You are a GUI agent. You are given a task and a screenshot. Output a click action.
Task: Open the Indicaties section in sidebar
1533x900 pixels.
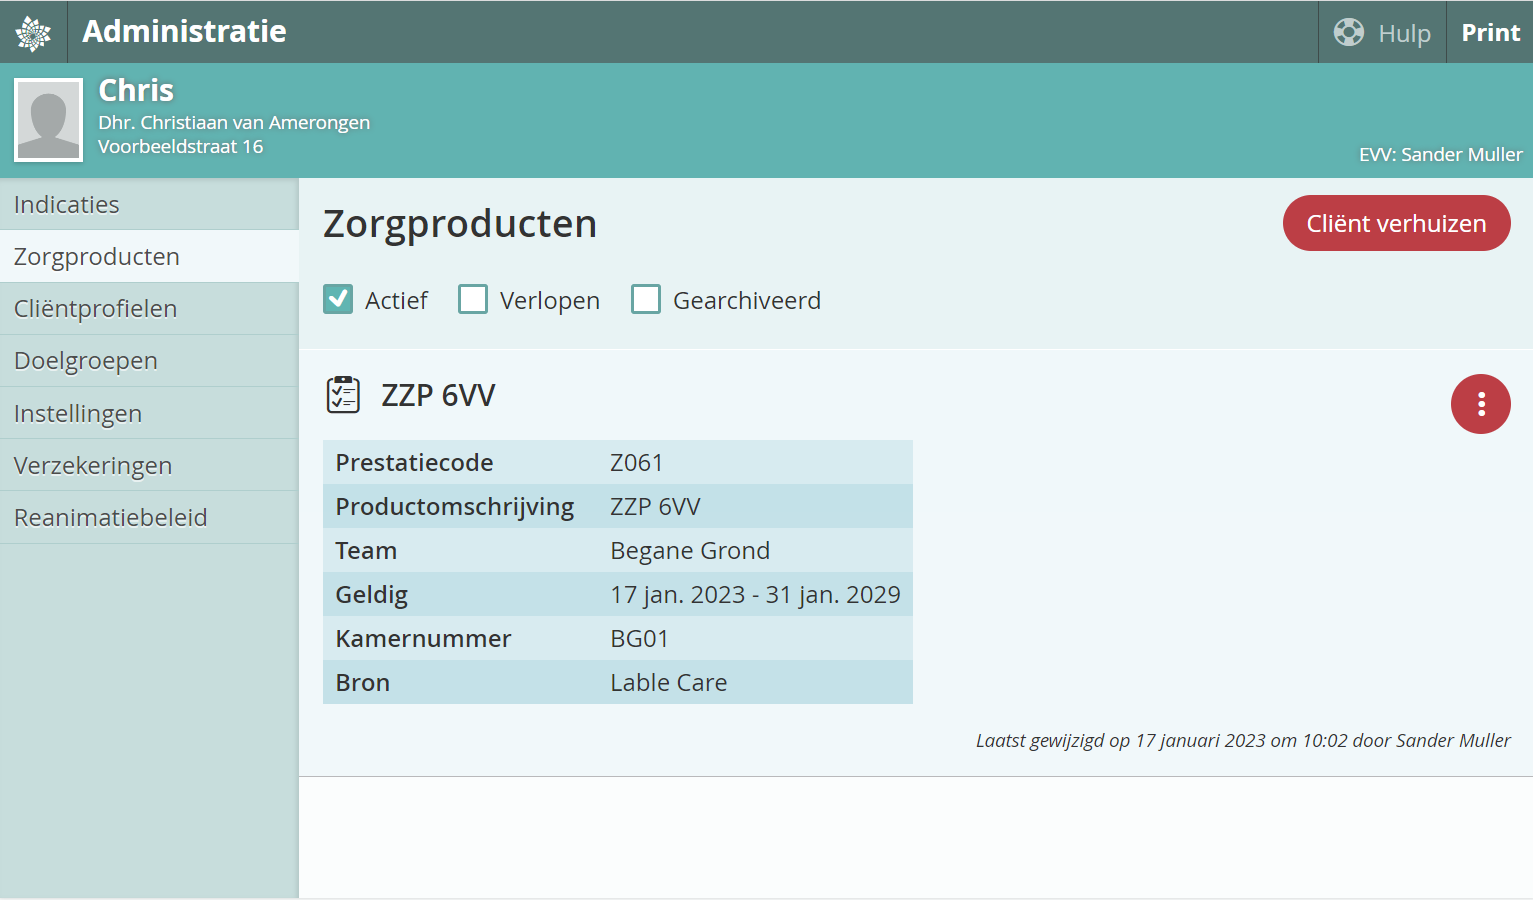click(67, 205)
